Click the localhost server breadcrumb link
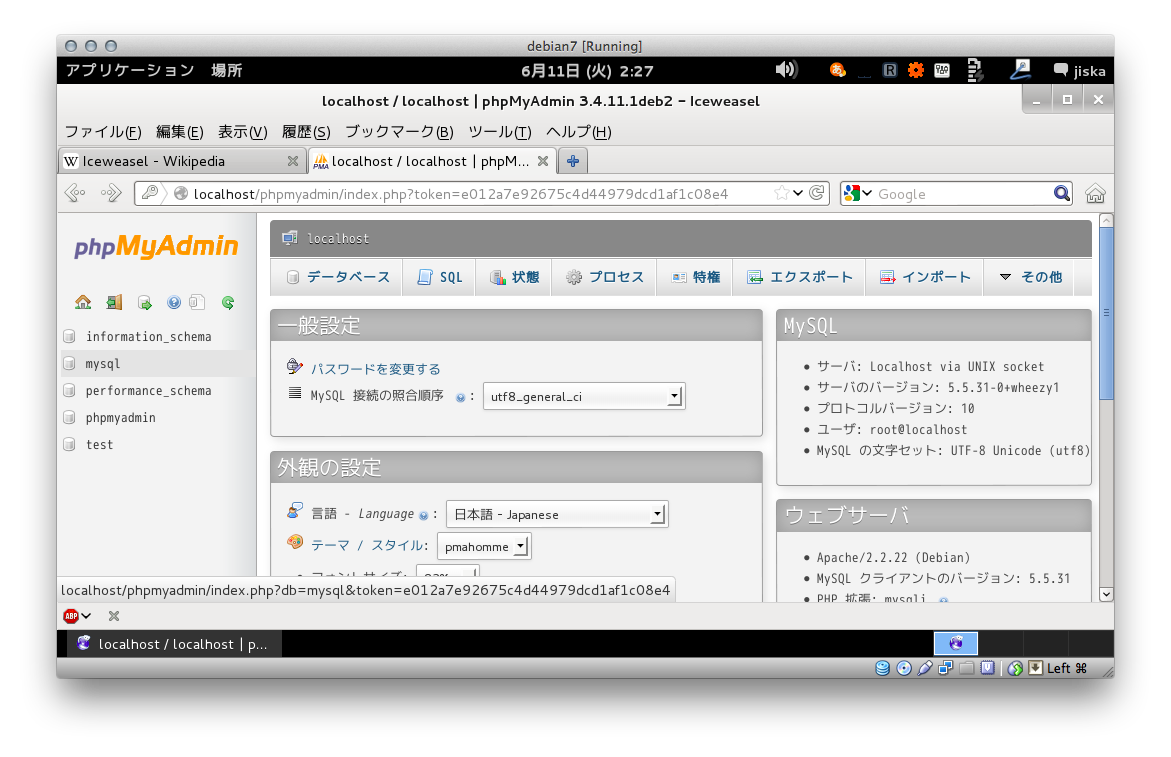This screenshot has height=757, width=1171. pyautogui.click(x=338, y=239)
